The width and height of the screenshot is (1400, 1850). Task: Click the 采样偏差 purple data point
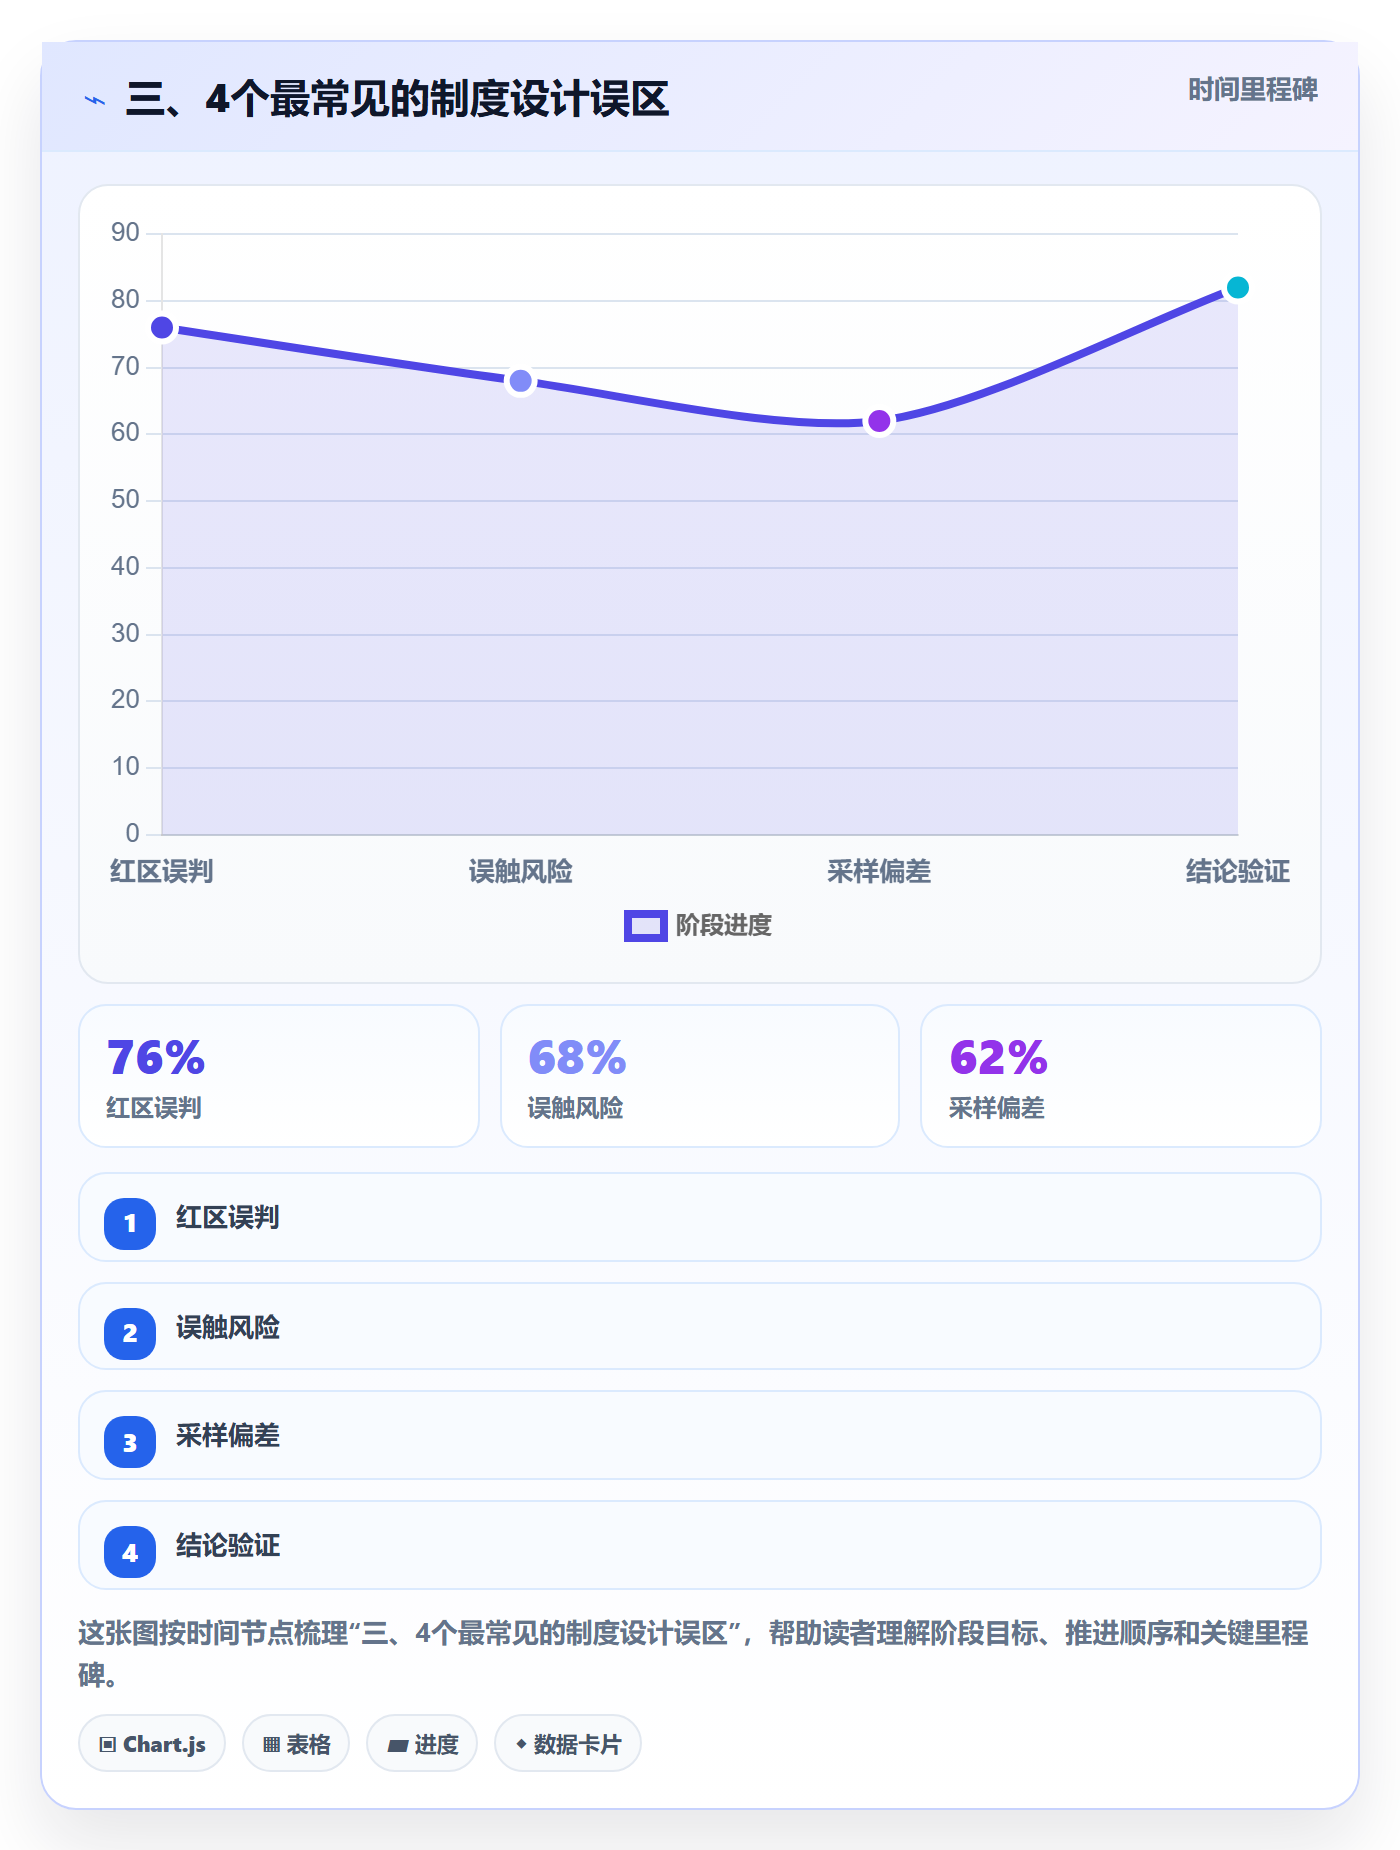(879, 421)
